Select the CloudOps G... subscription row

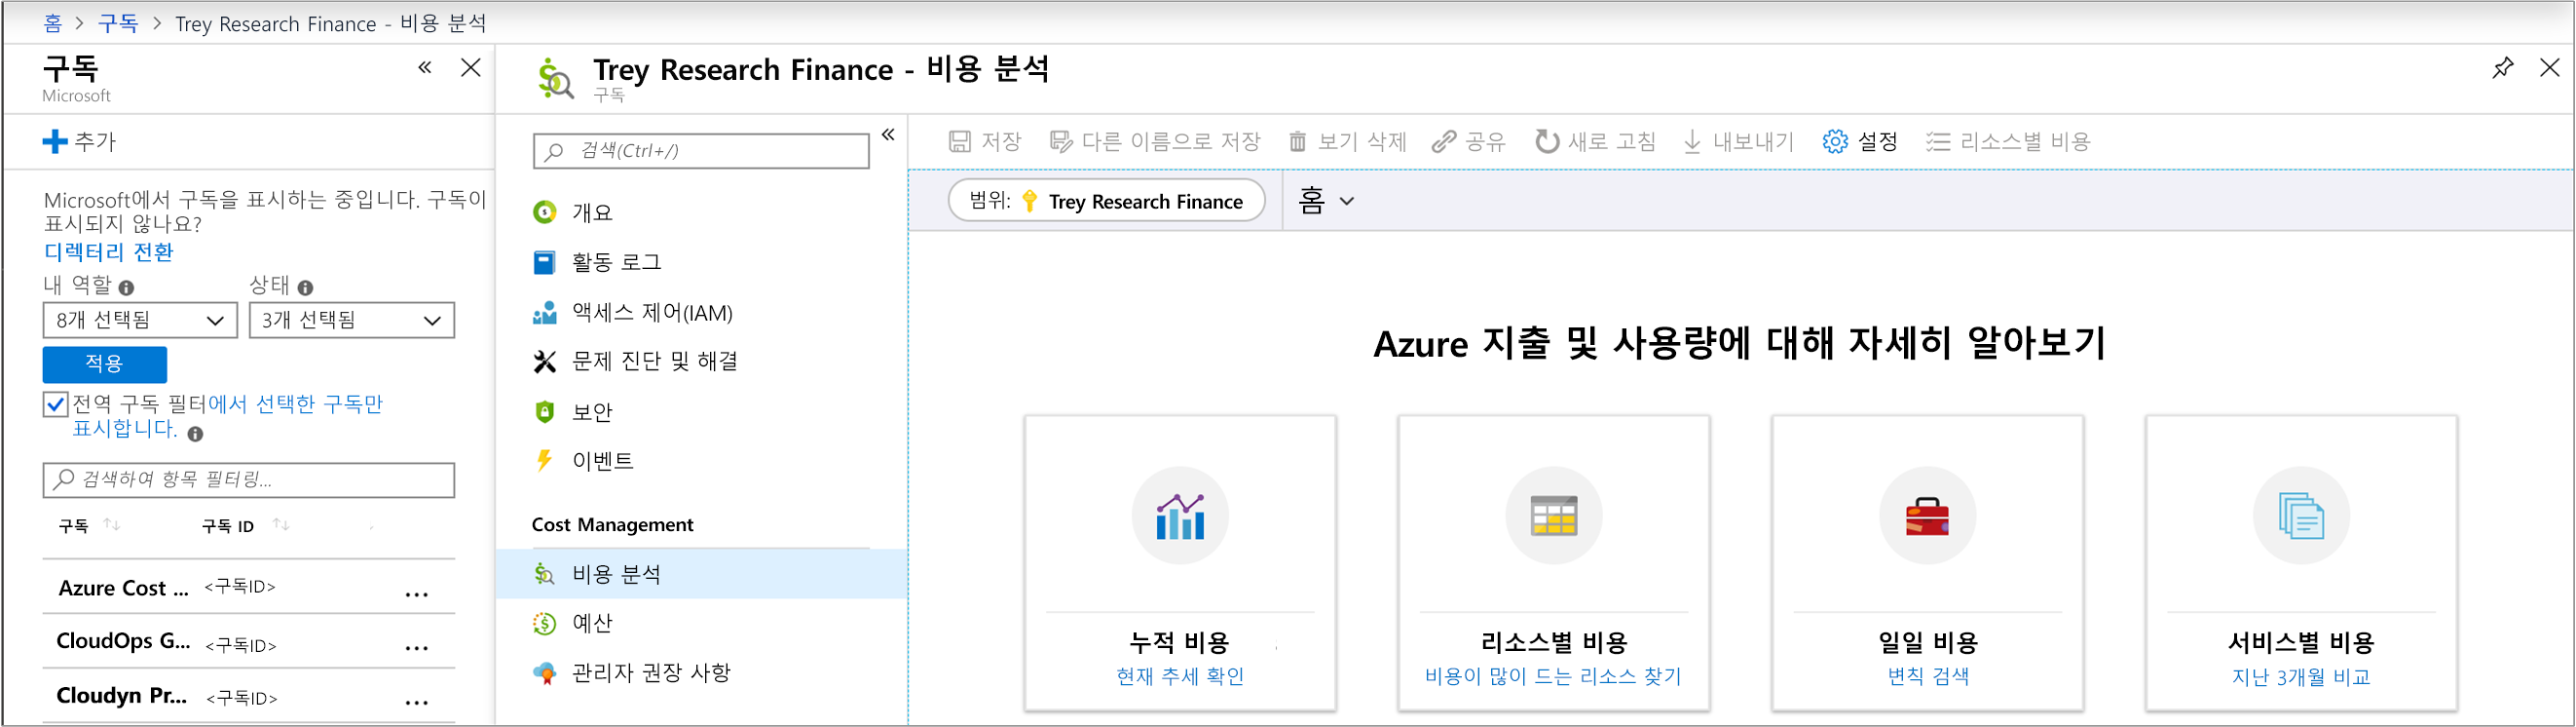[x=248, y=641]
